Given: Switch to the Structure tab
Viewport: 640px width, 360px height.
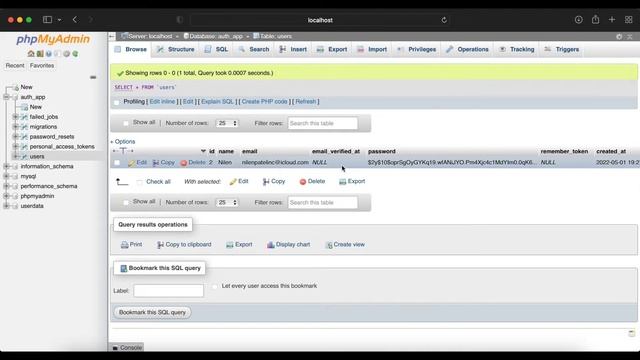Looking at the screenshot, I should pyautogui.click(x=176, y=49).
